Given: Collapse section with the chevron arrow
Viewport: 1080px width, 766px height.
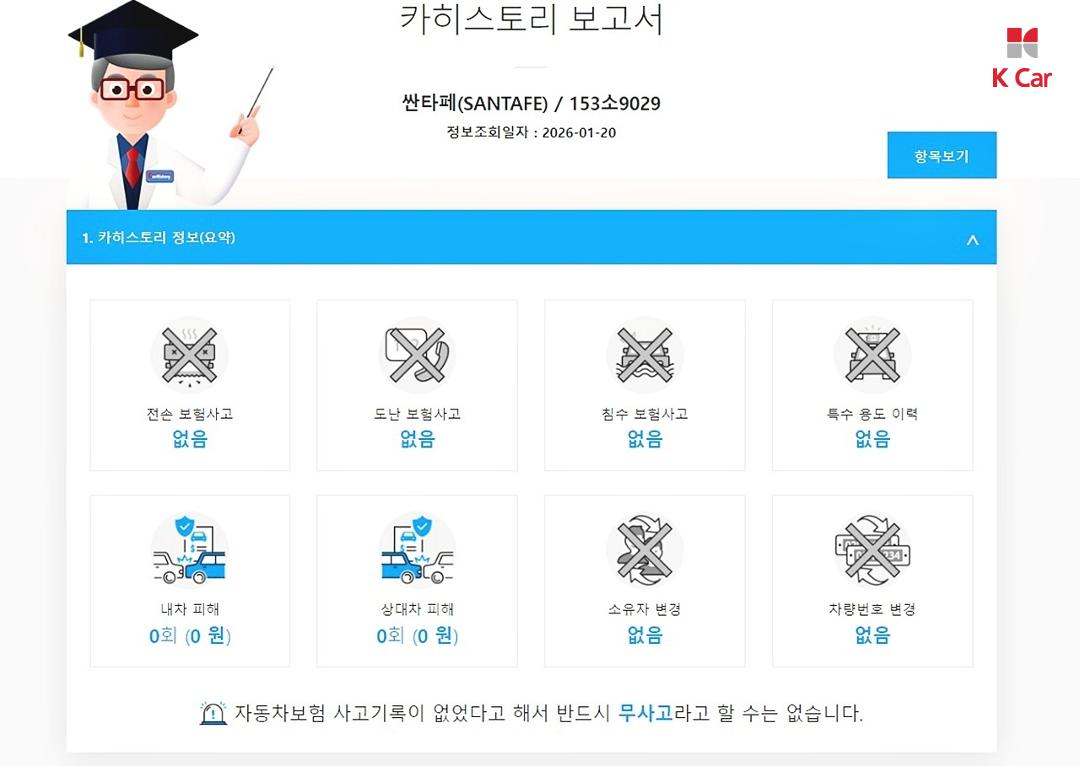Looking at the screenshot, I should click(x=973, y=240).
